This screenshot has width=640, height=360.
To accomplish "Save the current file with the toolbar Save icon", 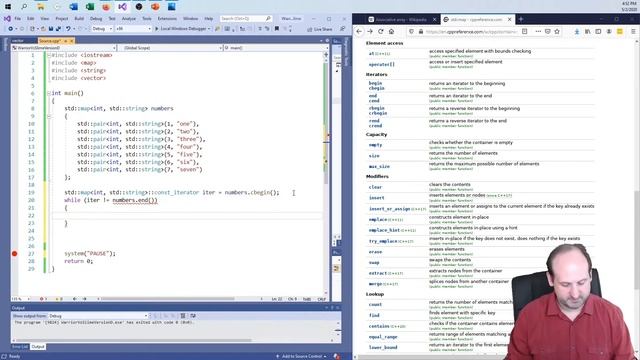I will 51,29.
